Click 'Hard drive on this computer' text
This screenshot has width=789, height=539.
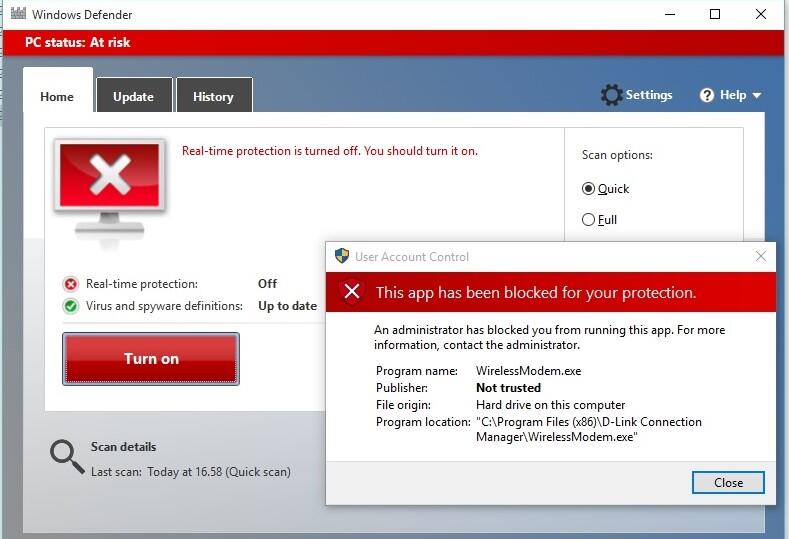(550, 405)
